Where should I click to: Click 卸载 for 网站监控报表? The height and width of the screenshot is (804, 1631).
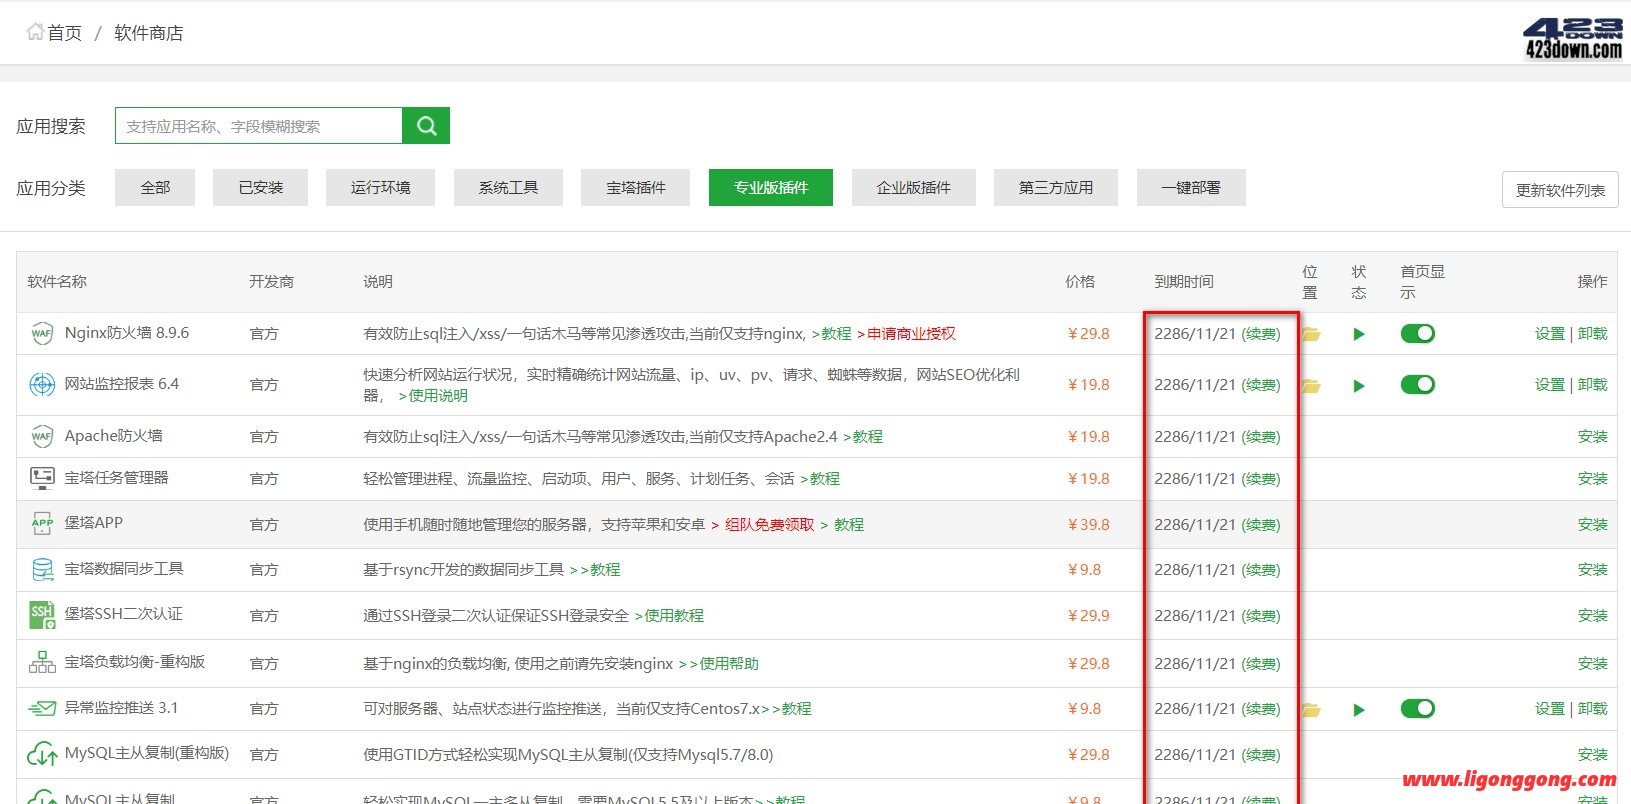[x=1593, y=385]
